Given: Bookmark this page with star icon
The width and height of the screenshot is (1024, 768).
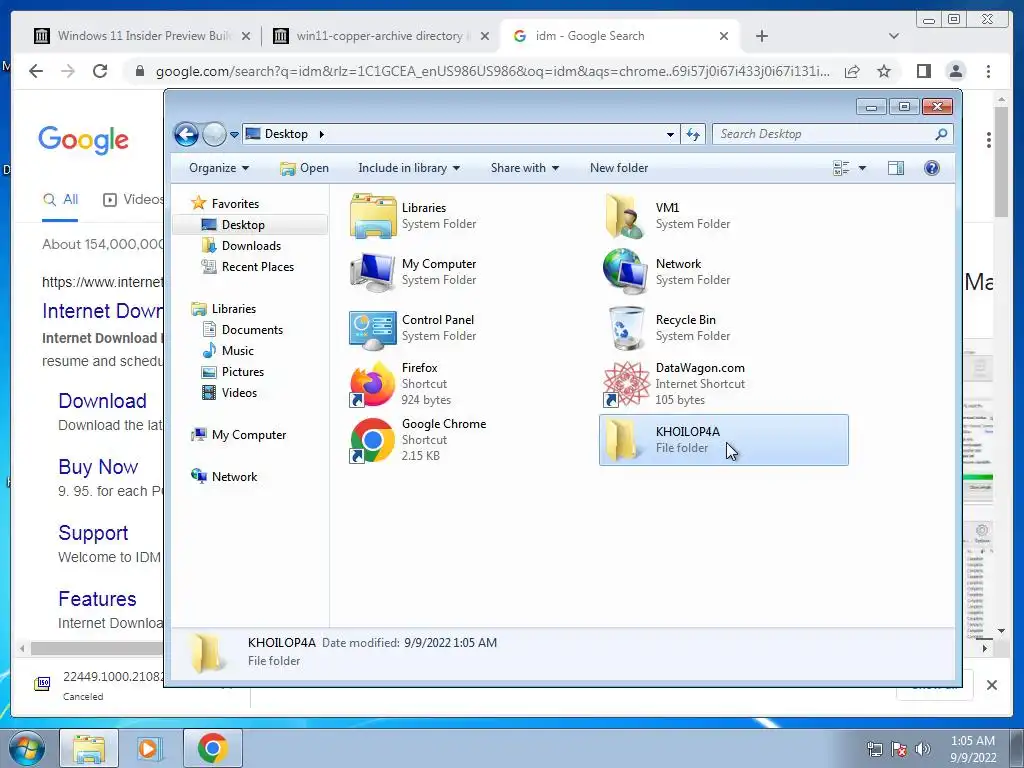Looking at the screenshot, I should click(x=884, y=71).
